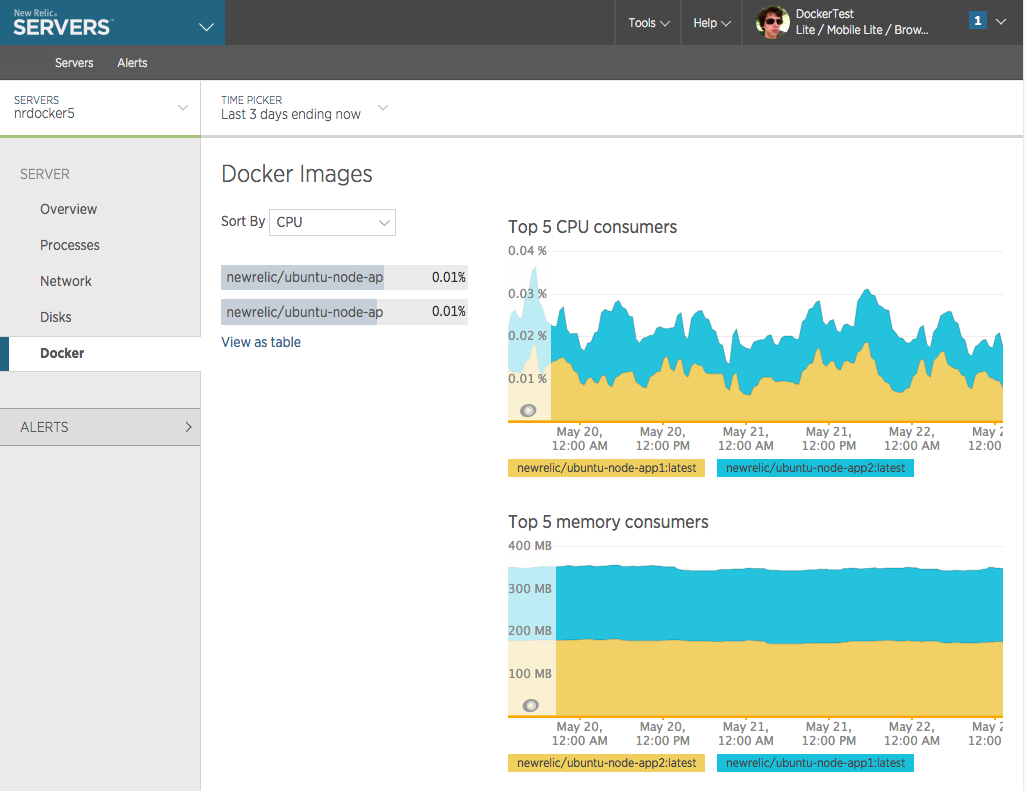
Task: Toggle app2:latest legend in CPU chart
Action: click(815, 468)
